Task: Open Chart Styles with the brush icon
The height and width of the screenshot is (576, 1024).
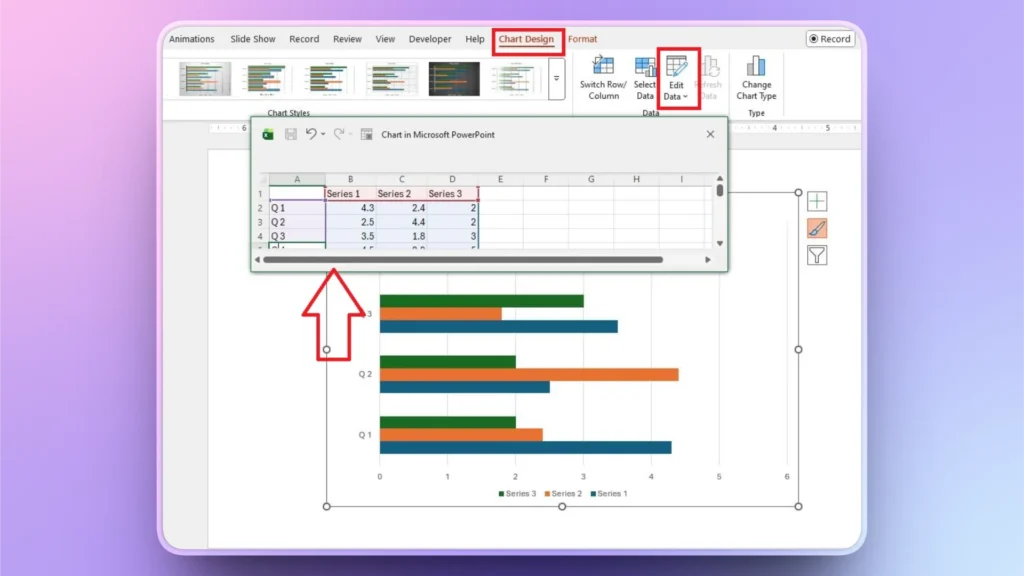Action: coord(816,227)
